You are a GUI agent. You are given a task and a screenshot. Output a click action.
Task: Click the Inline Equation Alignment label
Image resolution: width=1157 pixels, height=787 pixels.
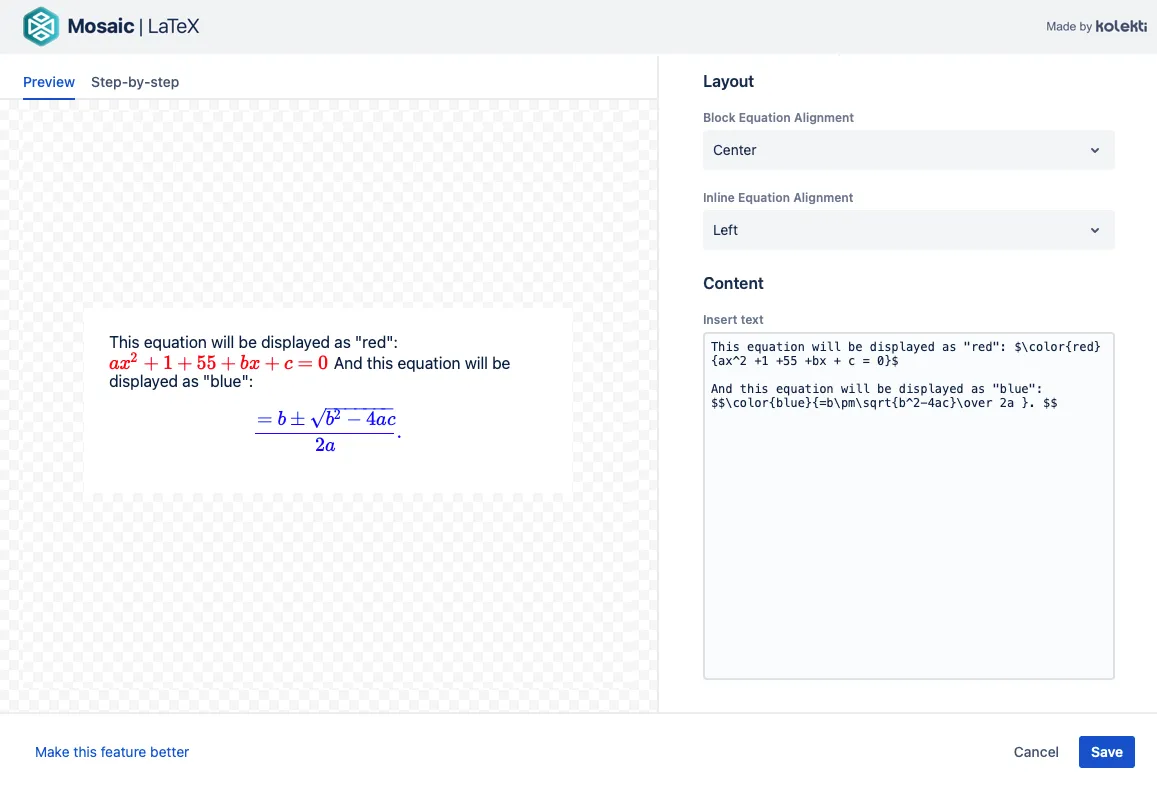[778, 198]
